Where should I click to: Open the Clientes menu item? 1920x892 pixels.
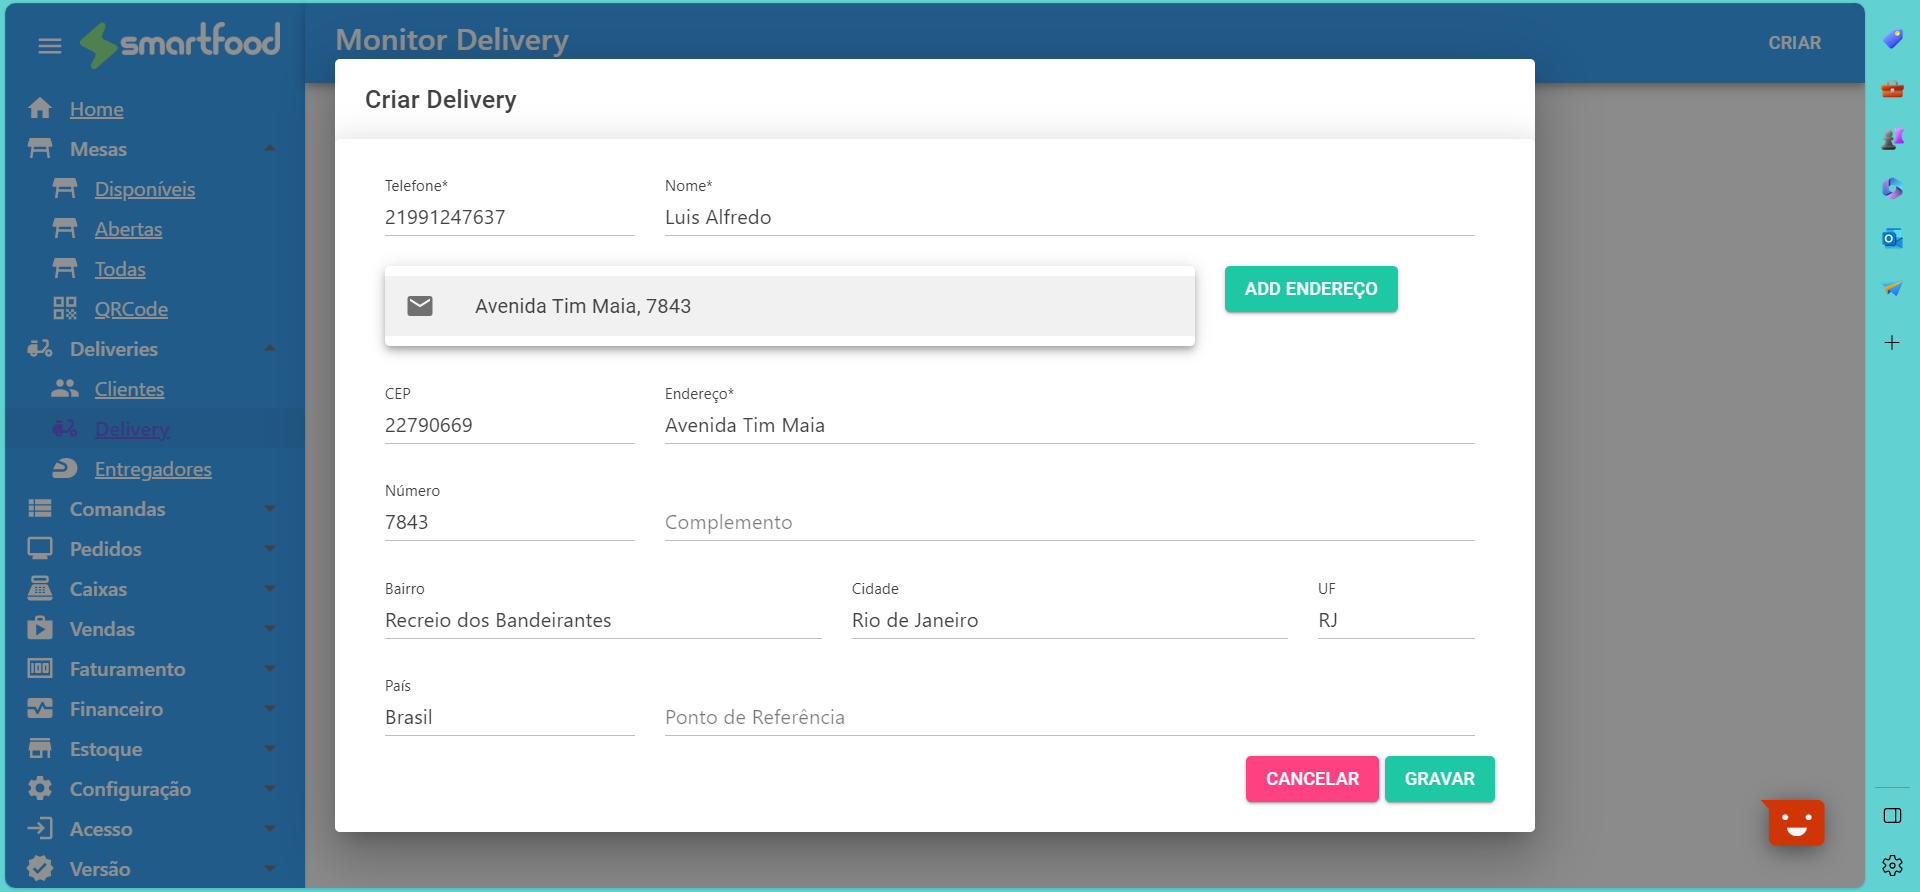pyautogui.click(x=129, y=389)
